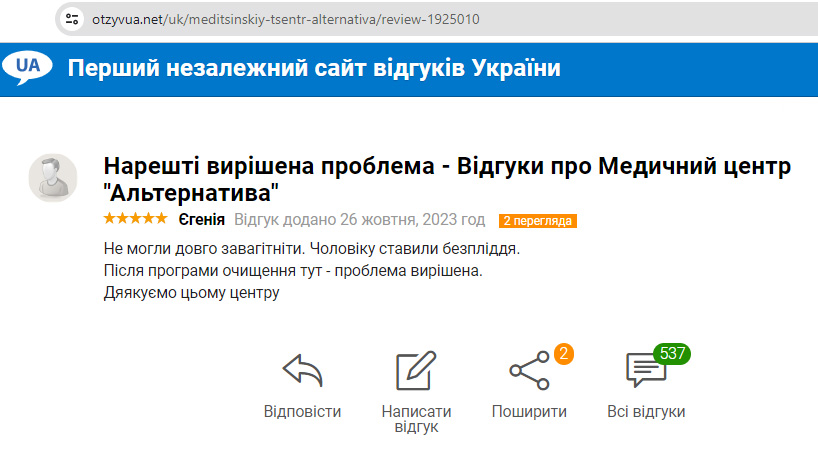Click the five-star orange rating

pos(135,219)
